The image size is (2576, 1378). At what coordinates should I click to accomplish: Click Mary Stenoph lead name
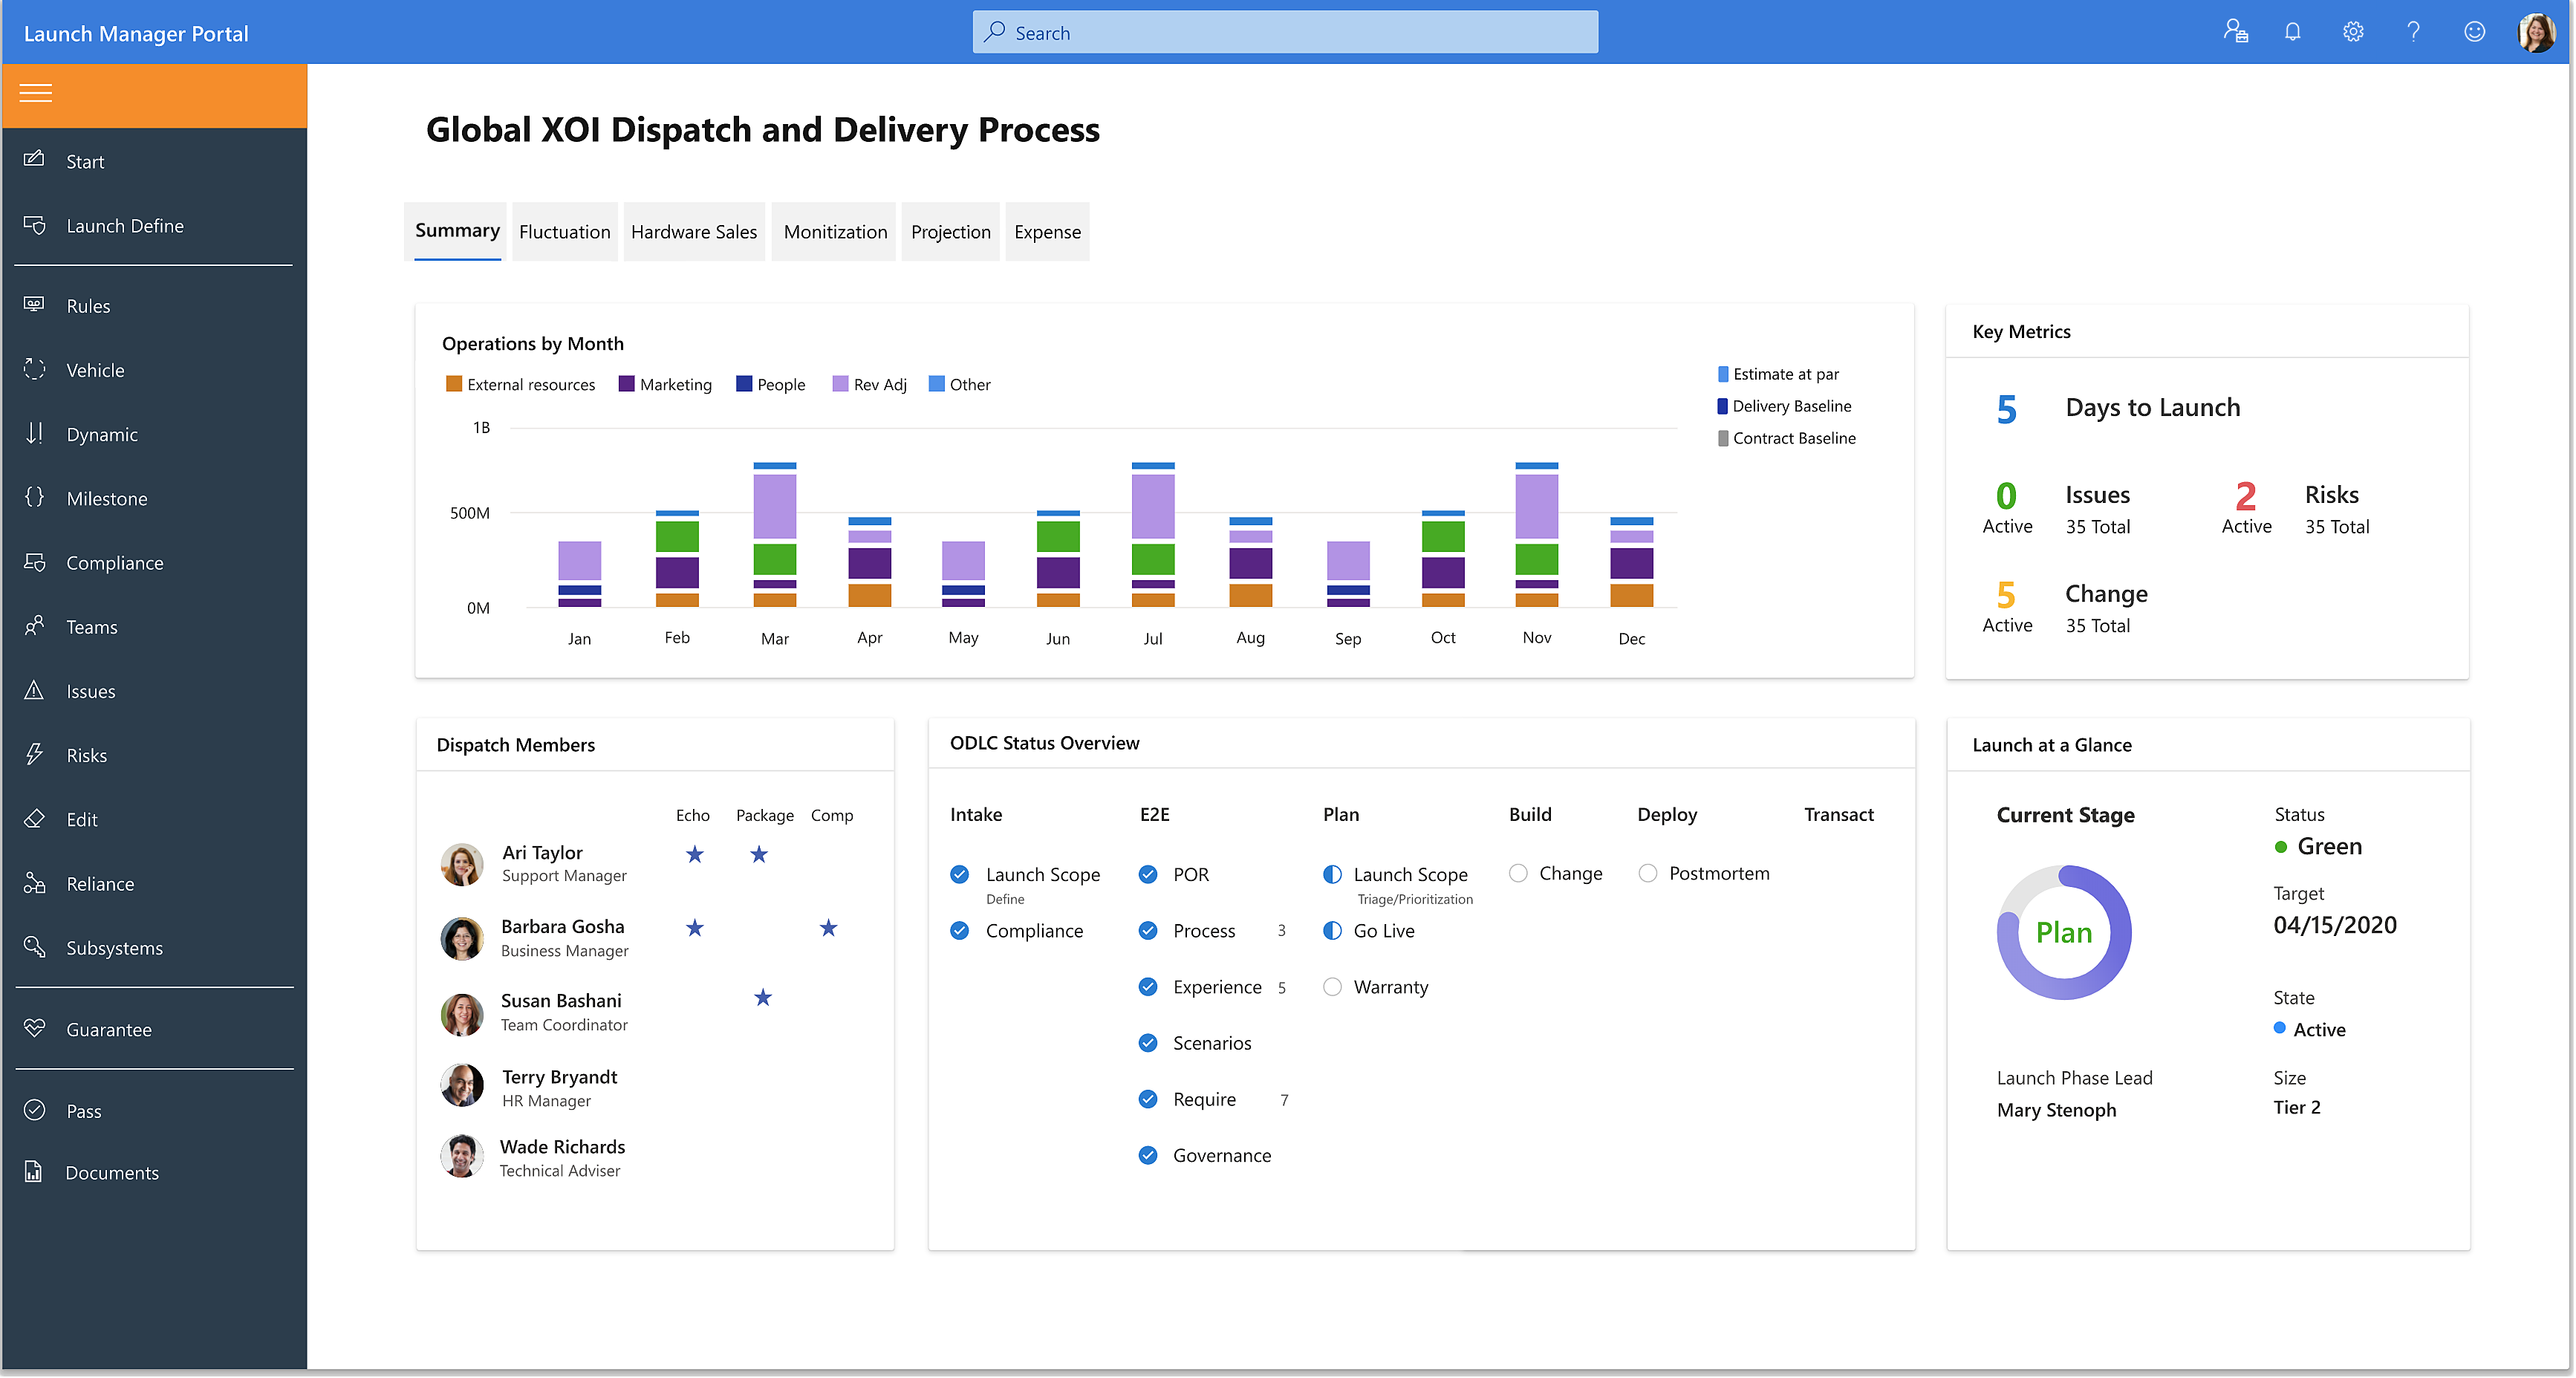[x=2057, y=1110]
